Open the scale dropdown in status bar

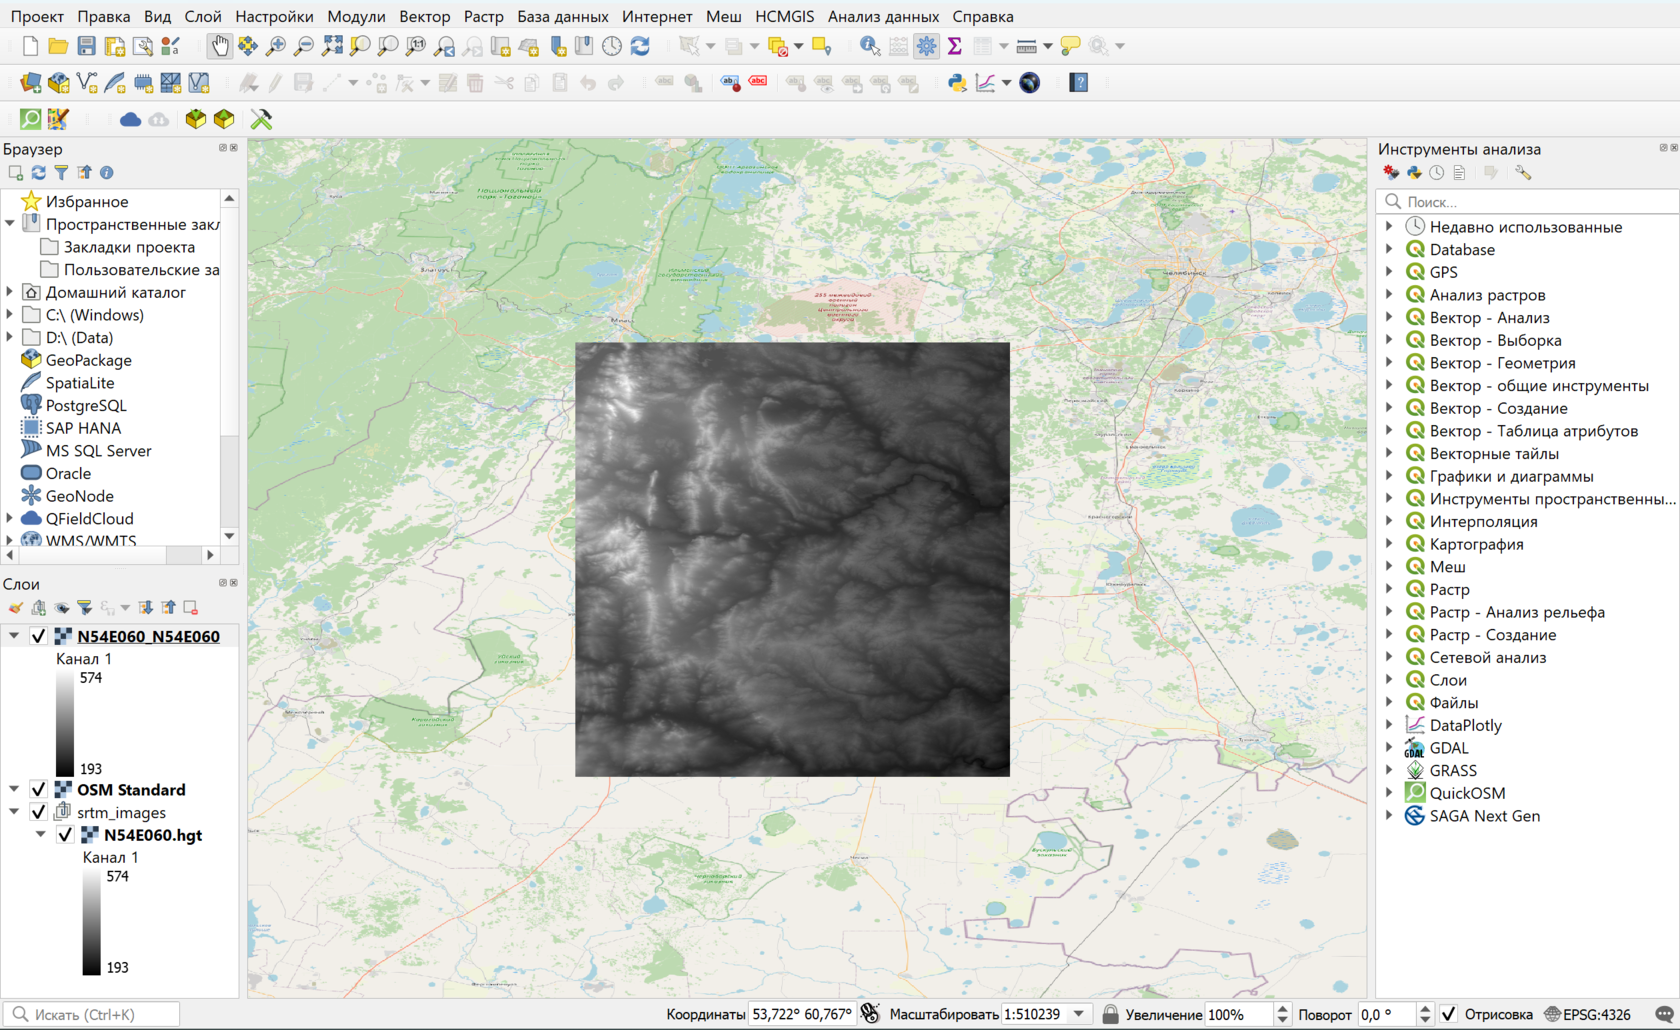tap(1079, 1014)
